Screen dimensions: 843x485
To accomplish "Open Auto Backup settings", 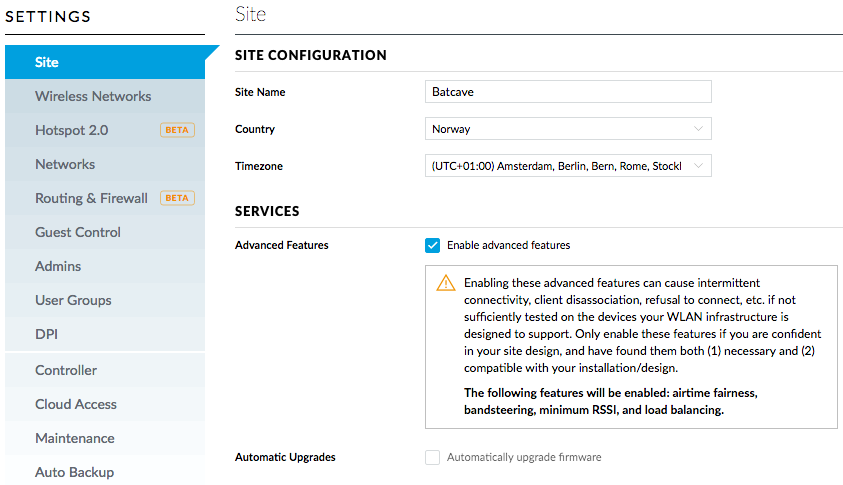I will [105, 472].
